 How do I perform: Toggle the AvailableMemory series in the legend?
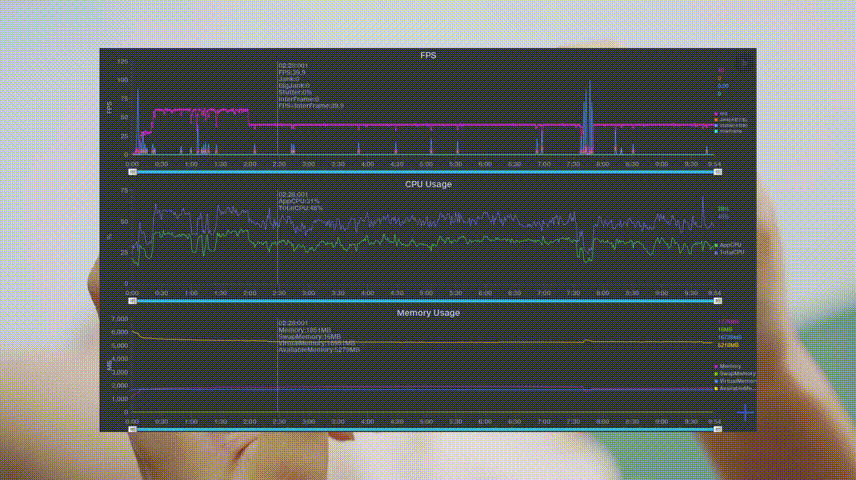[735, 389]
